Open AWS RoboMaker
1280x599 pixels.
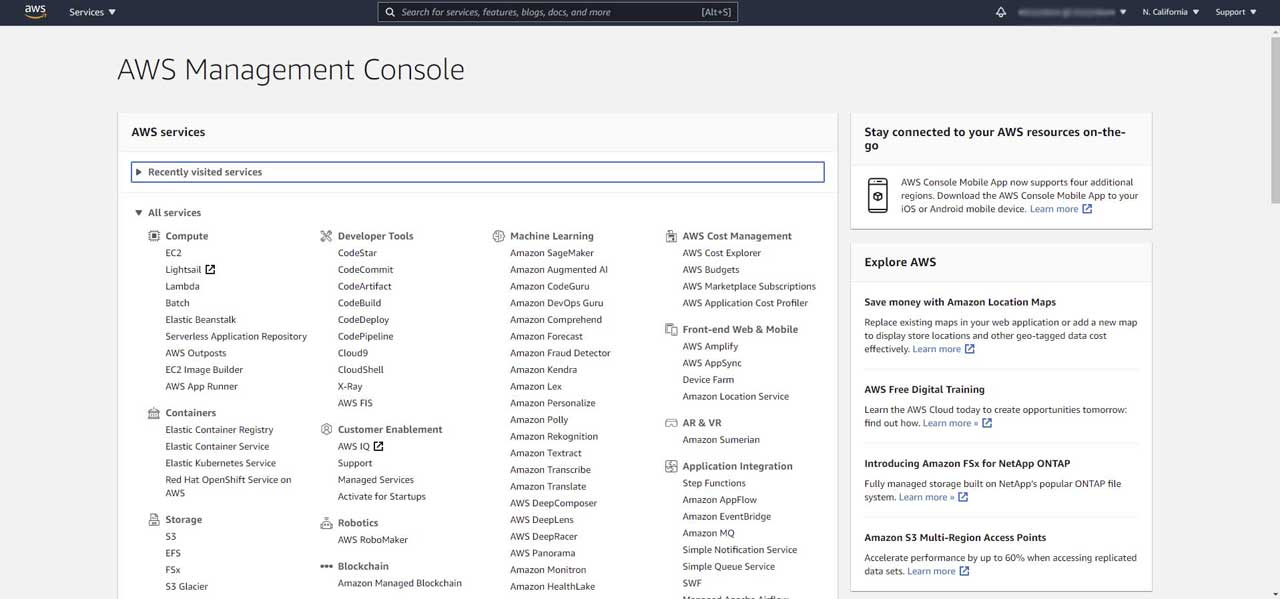(x=373, y=540)
